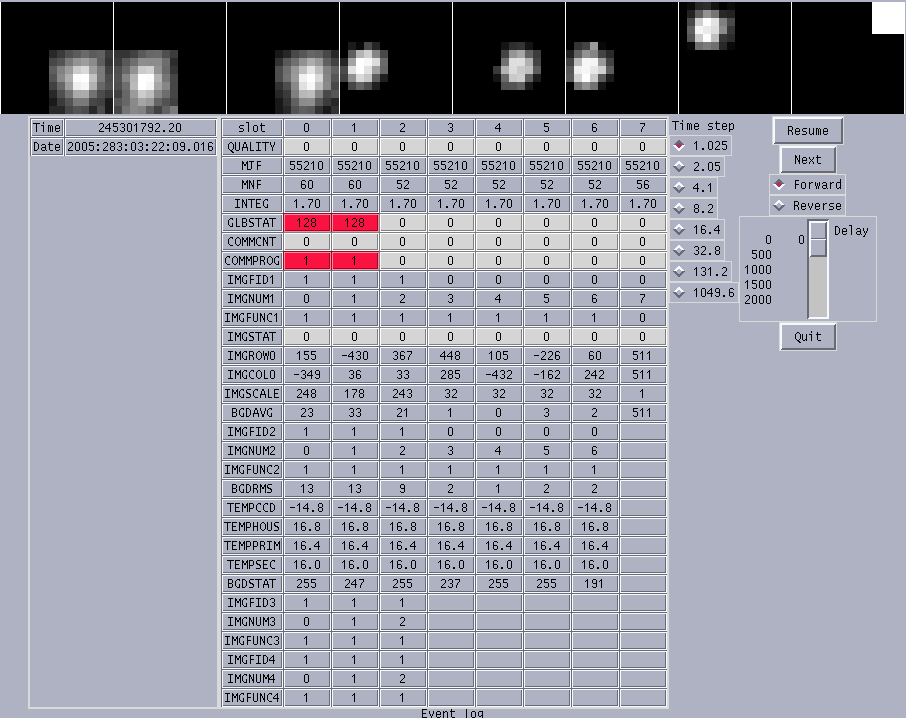
Task: Quit the image viewer
Action: [807, 337]
